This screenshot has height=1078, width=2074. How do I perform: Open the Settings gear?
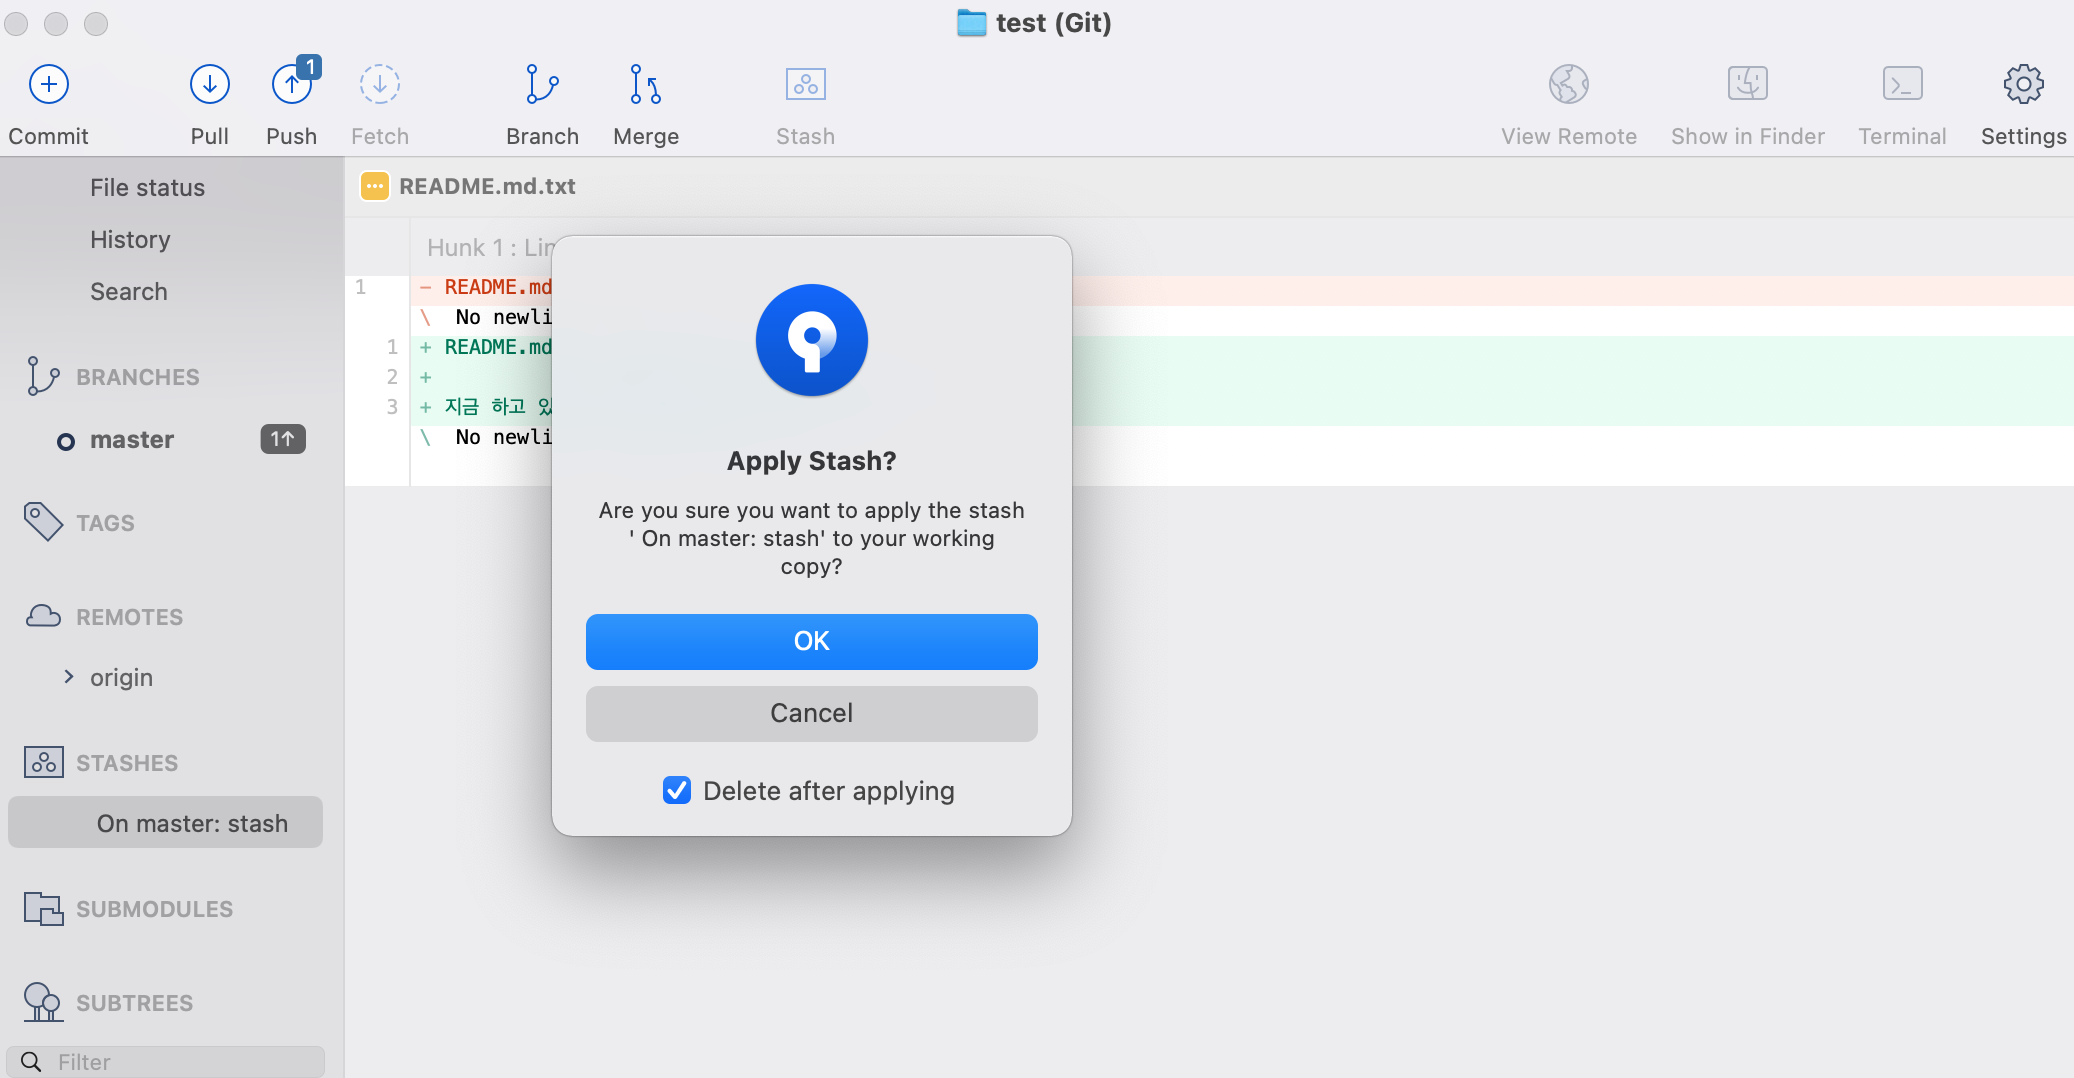coord(2023,85)
